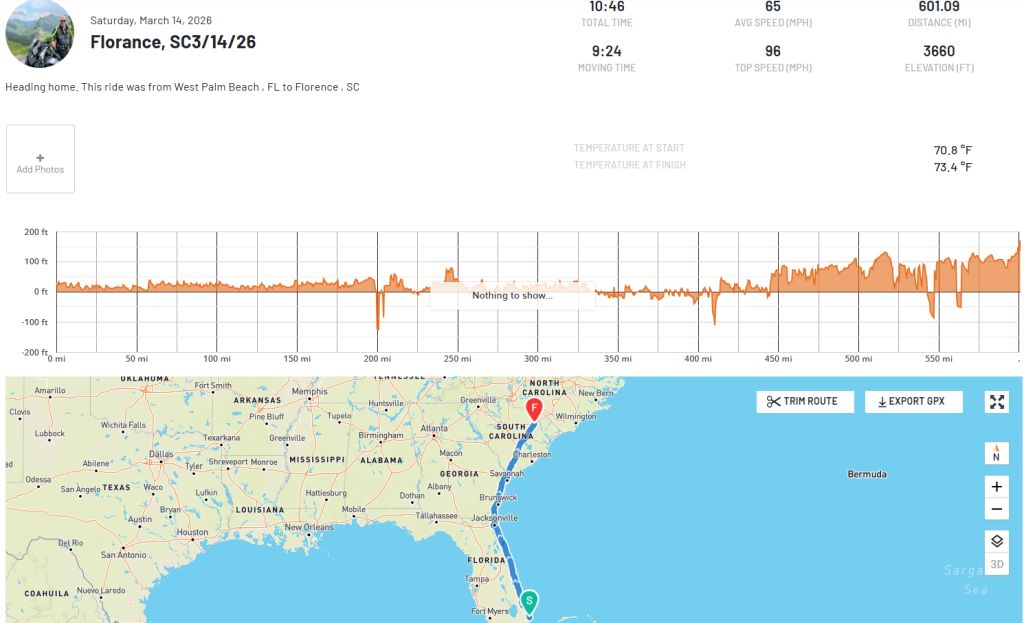Zoom out on the route map
Screen dimensions: 1024x623
[996, 510]
